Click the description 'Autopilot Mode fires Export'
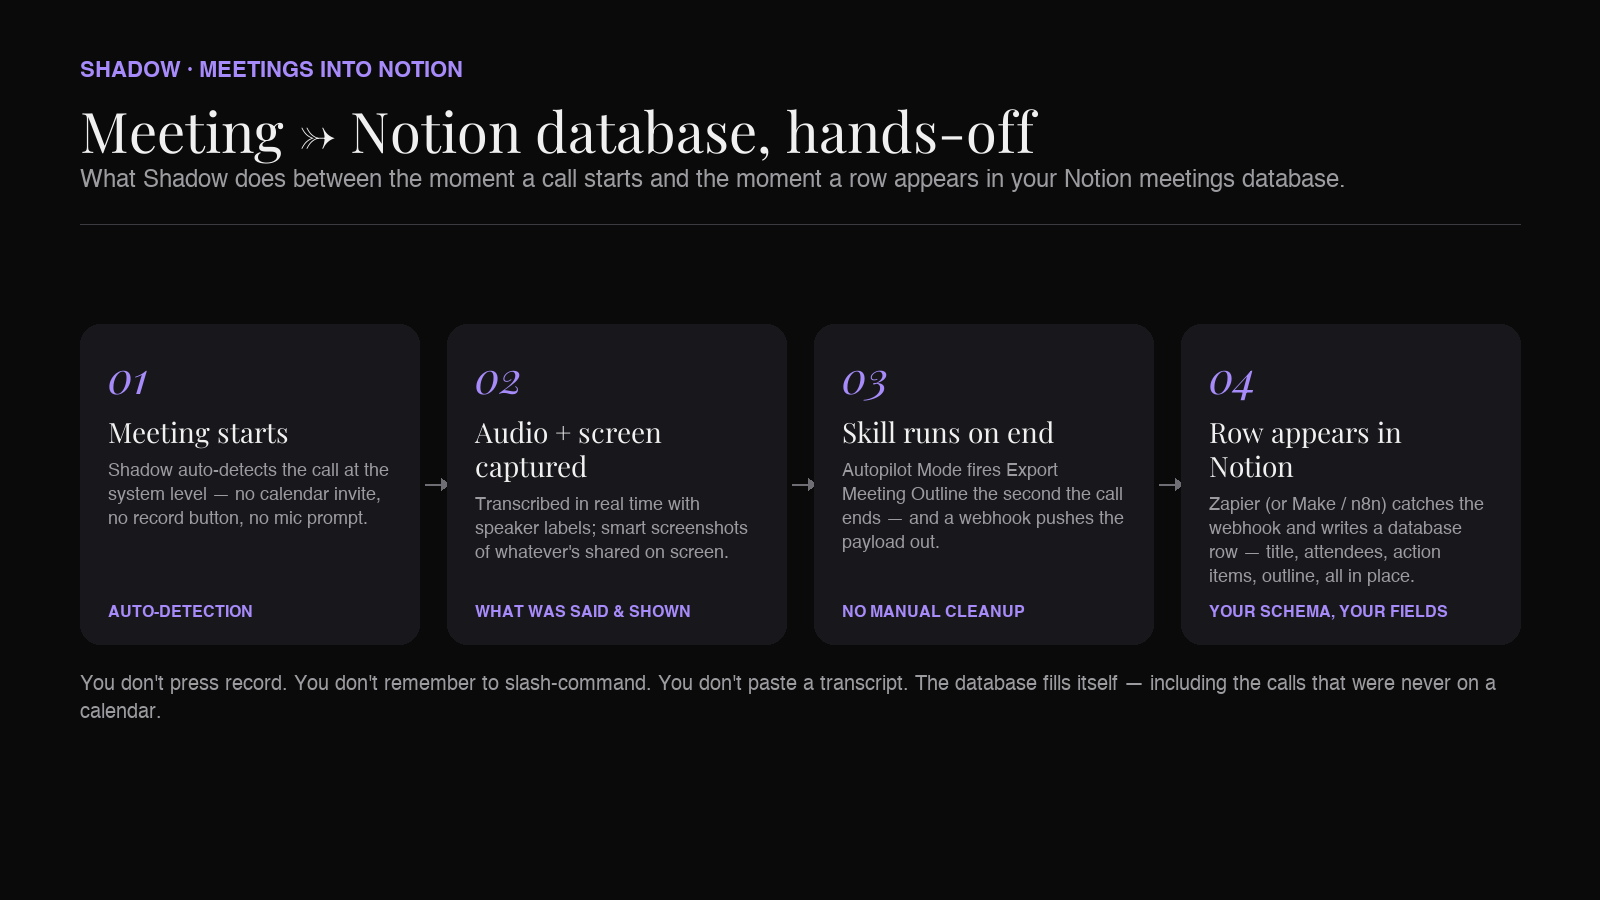Image resolution: width=1600 pixels, height=900 pixels. [x=983, y=506]
